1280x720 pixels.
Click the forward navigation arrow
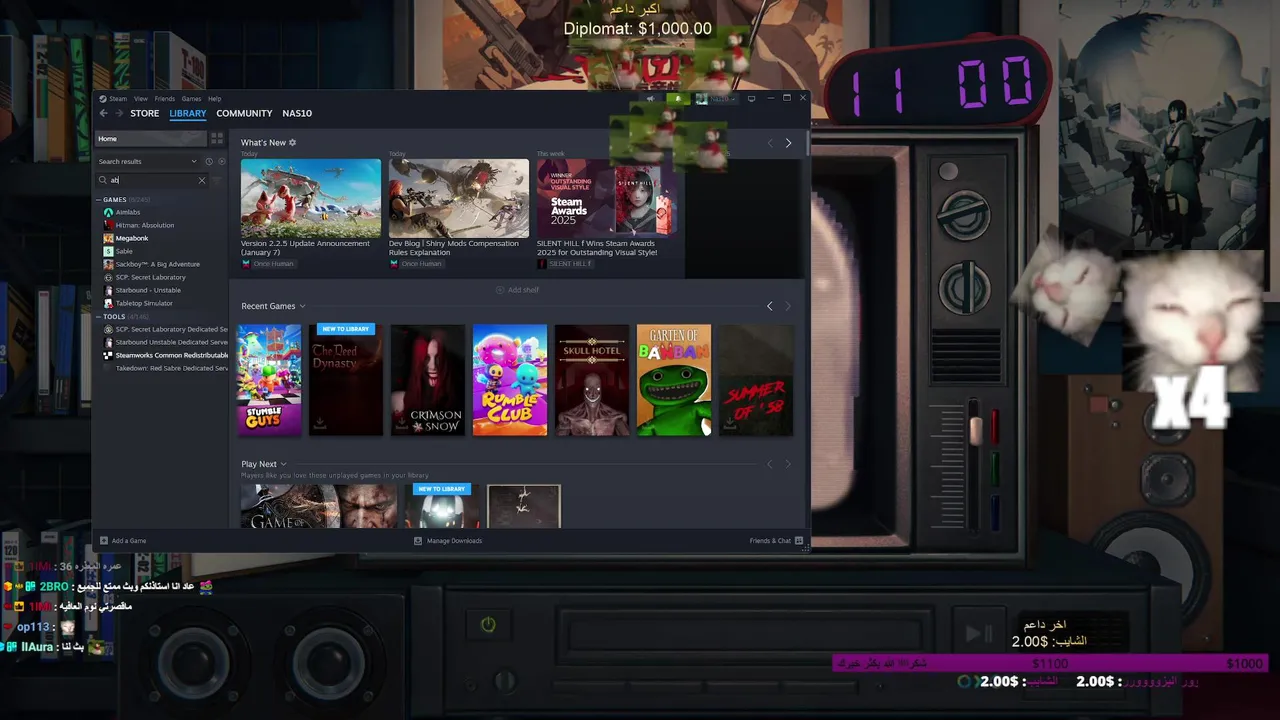pyautogui.click(x=118, y=113)
